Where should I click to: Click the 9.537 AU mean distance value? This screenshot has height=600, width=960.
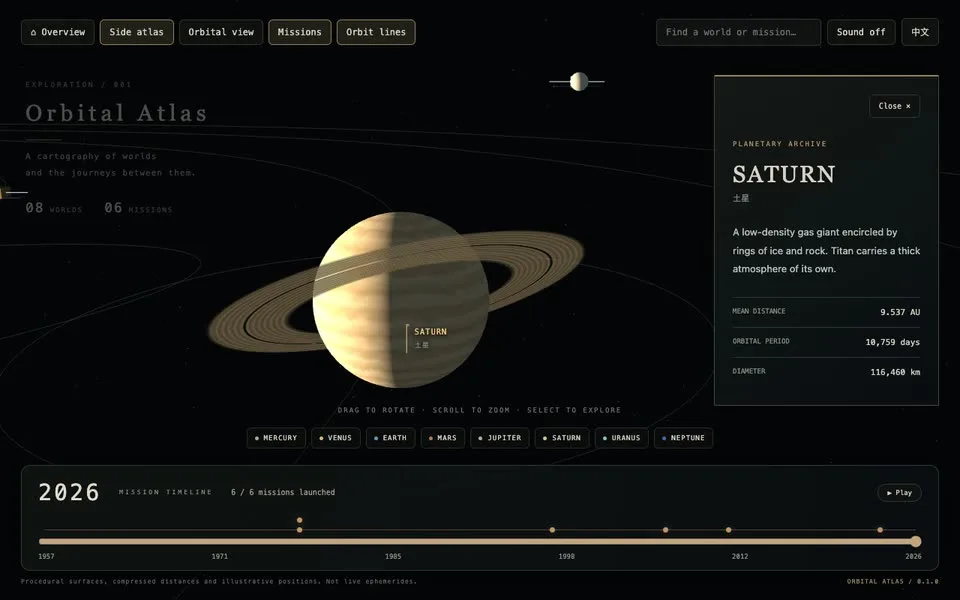point(900,312)
